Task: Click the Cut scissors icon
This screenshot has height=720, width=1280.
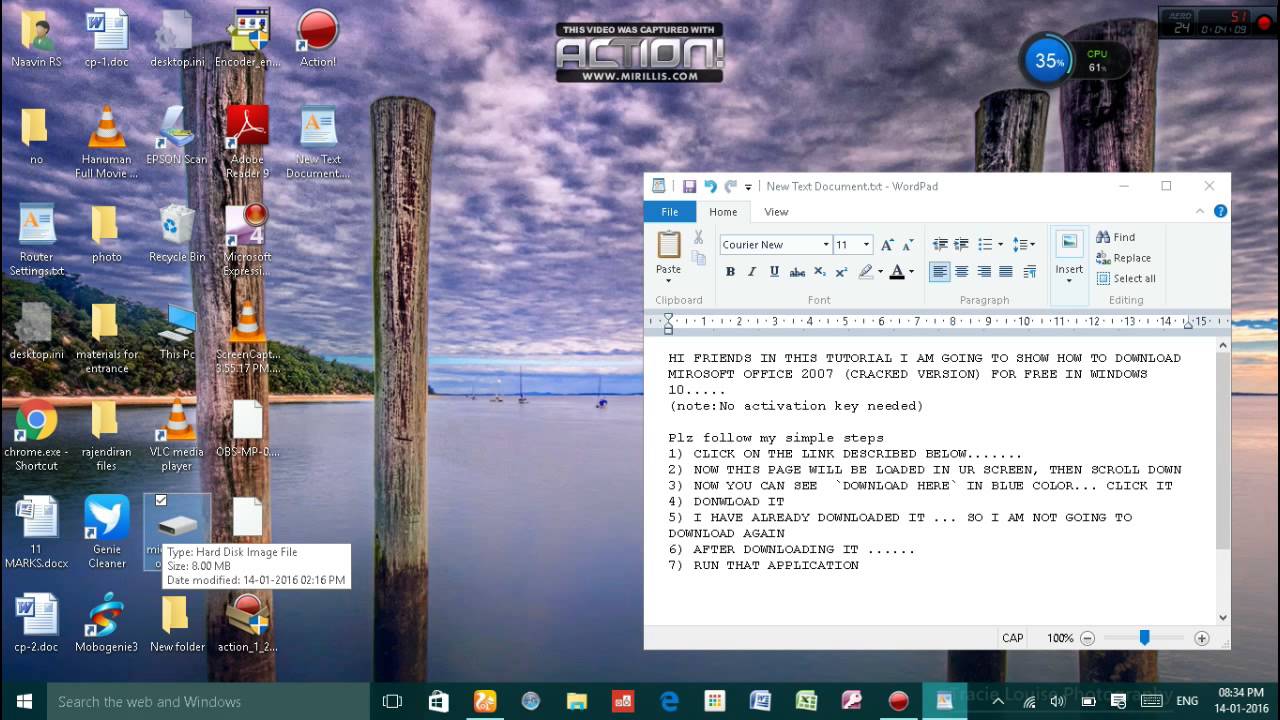Action: tap(698, 238)
